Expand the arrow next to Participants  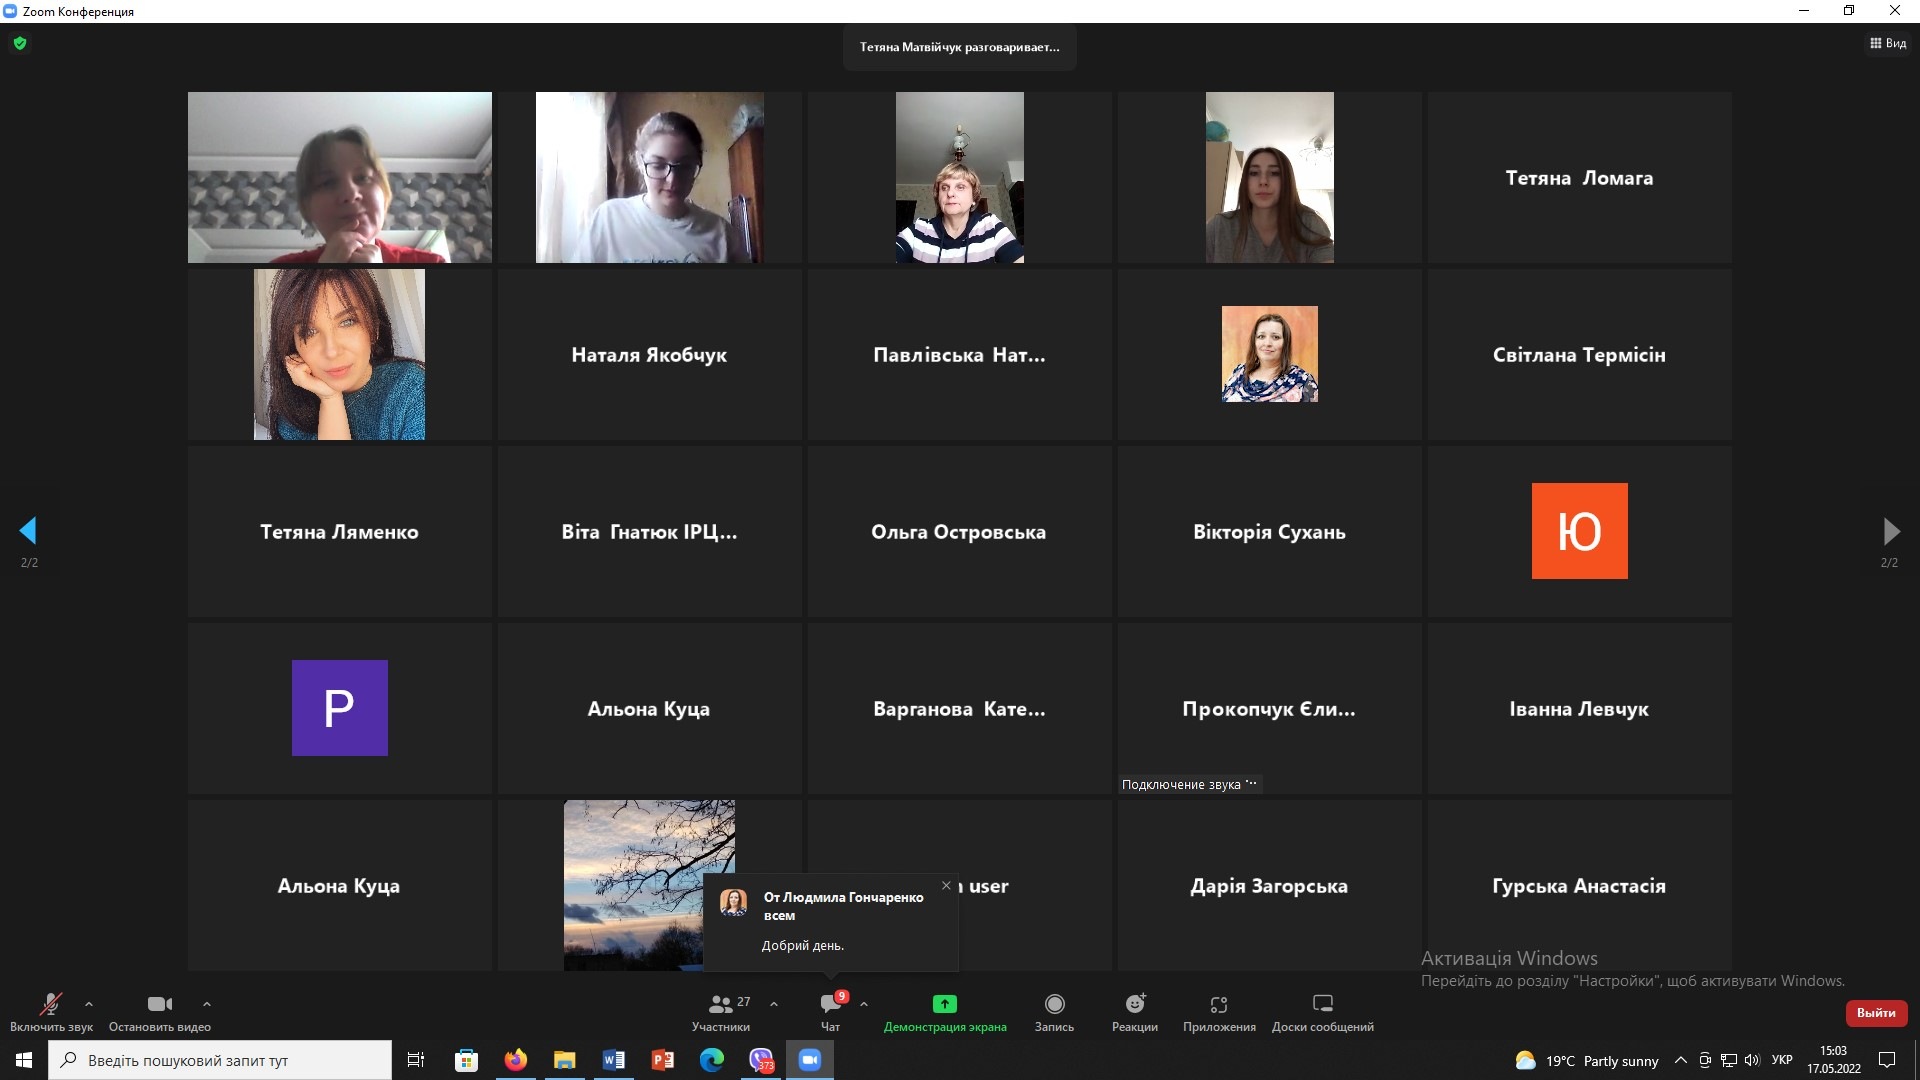(774, 1004)
